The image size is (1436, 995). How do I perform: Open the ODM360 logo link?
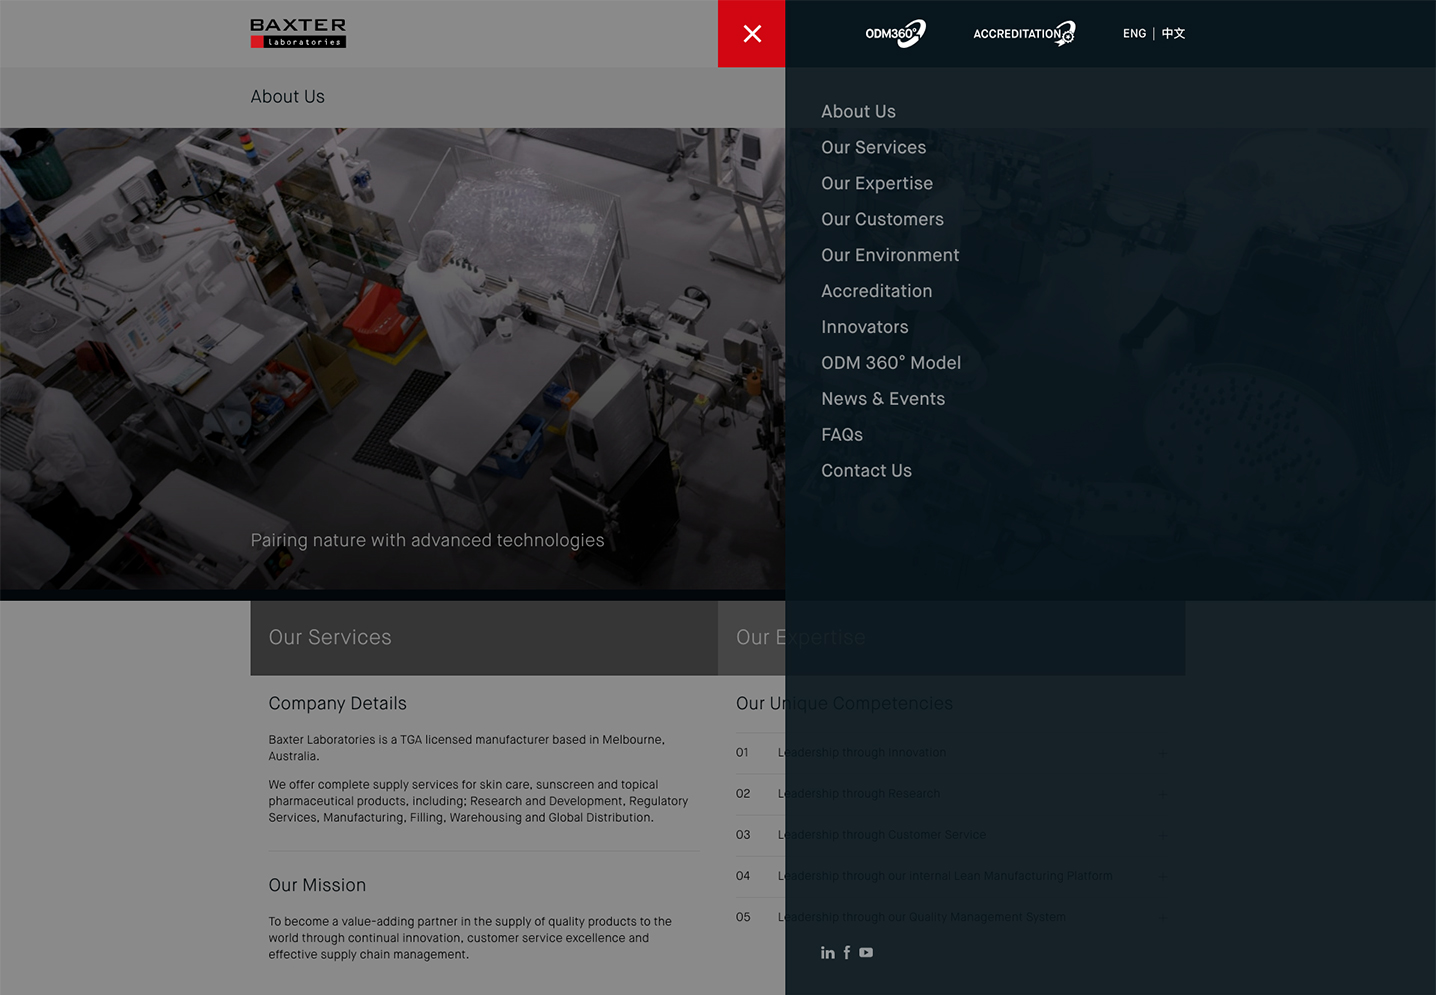(895, 33)
